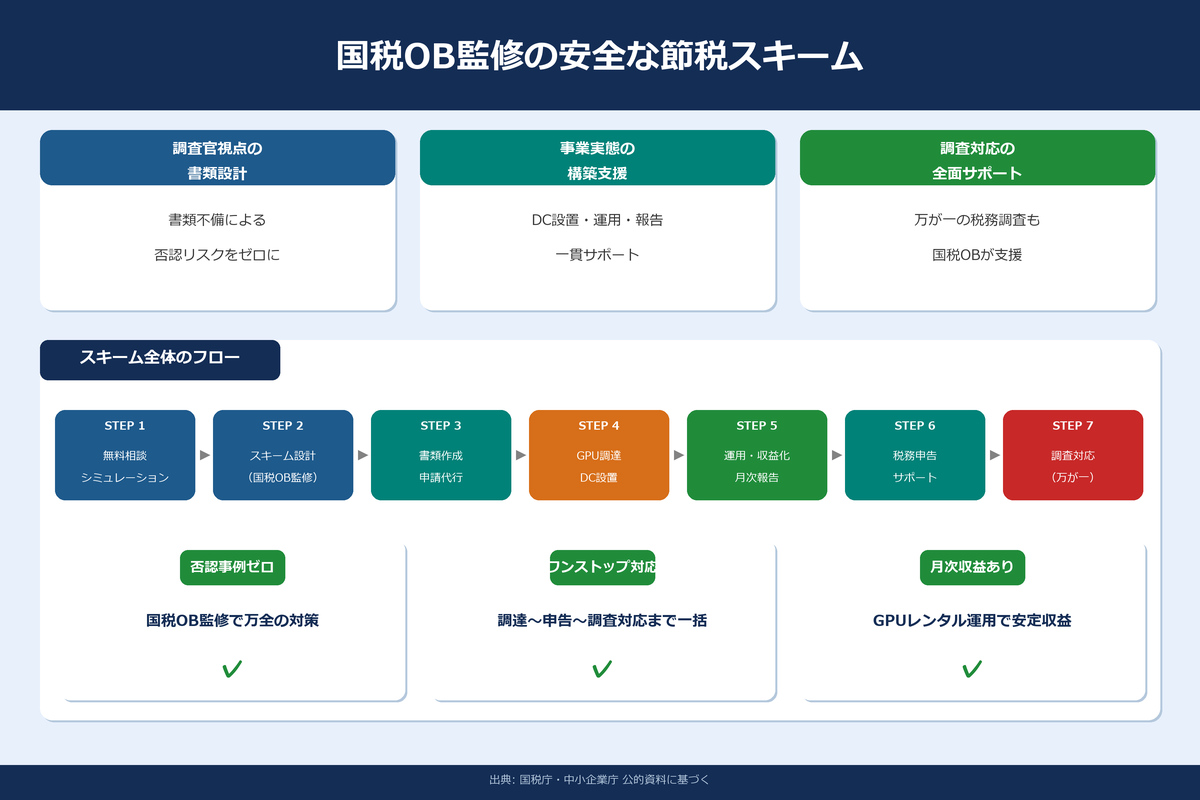Click the arrow between STEP 6 and STEP 7

(995, 455)
